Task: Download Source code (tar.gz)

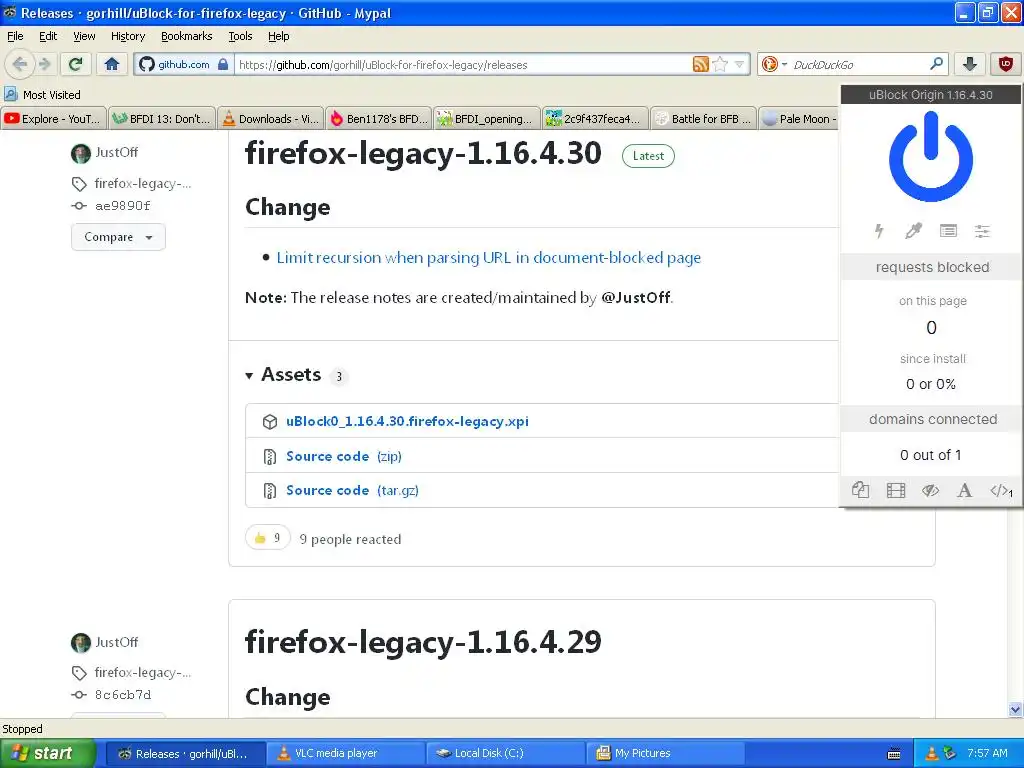Action: (x=352, y=490)
